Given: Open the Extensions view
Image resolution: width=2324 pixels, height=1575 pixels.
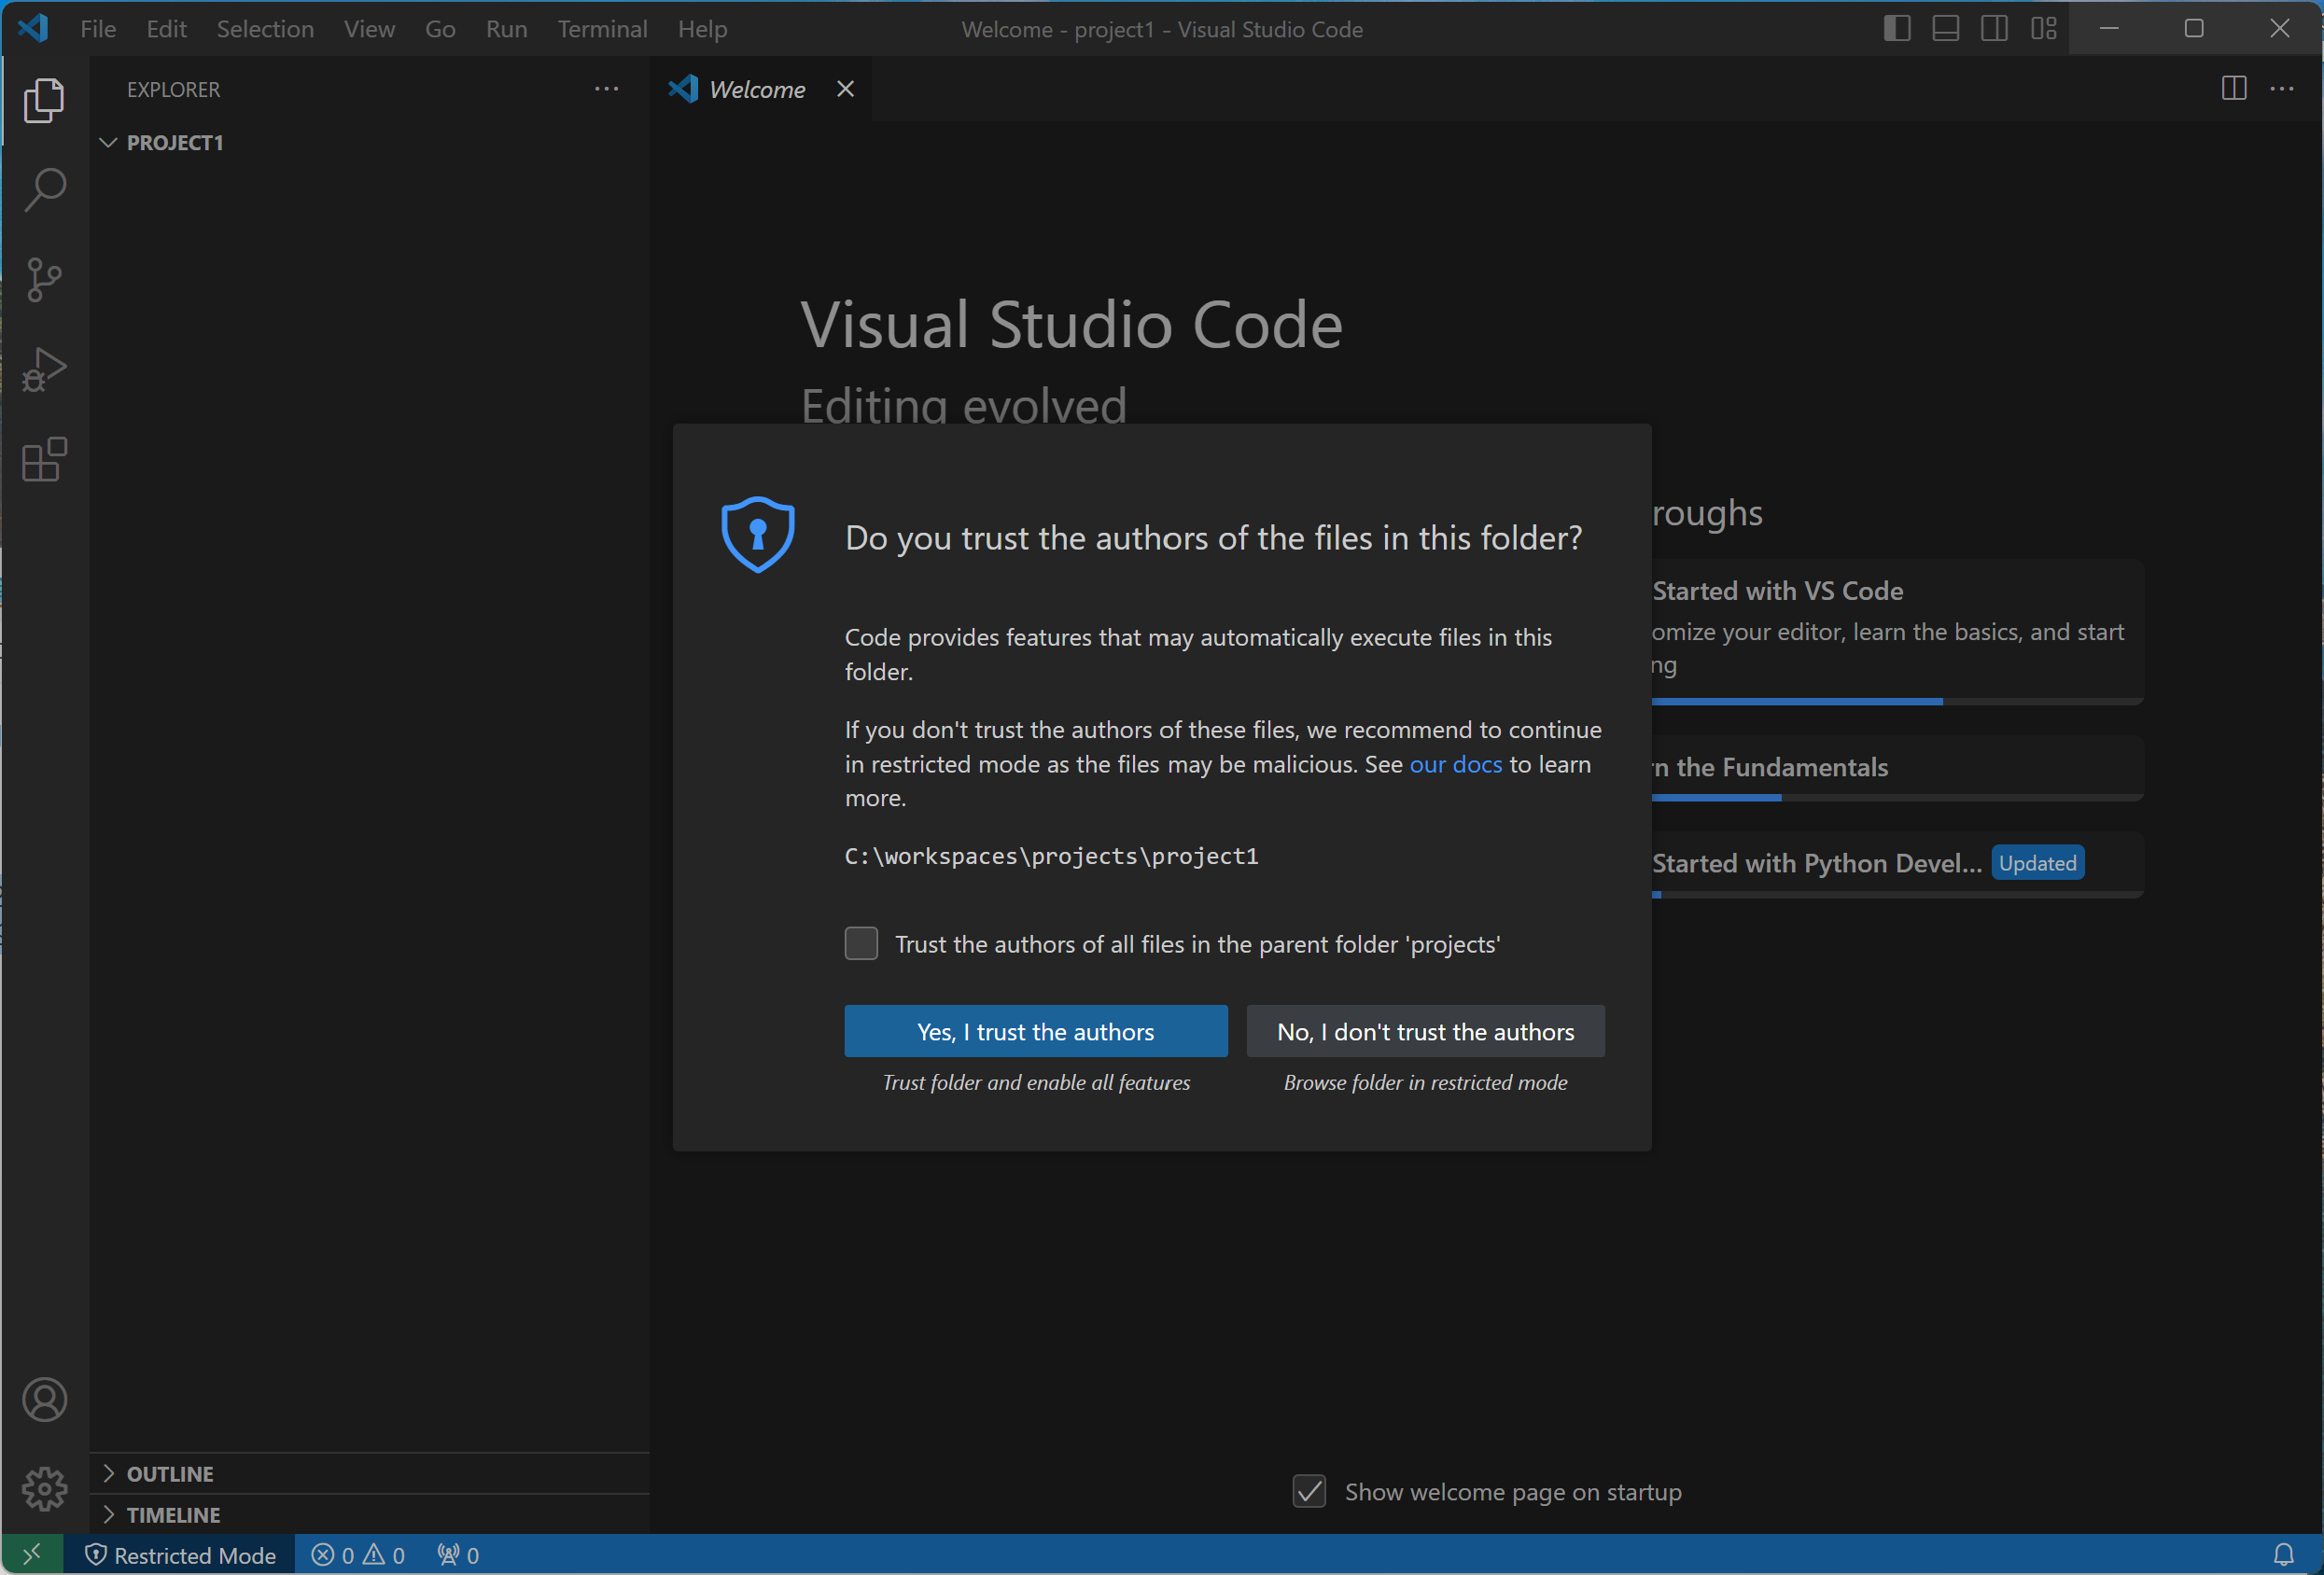Looking at the screenshot, I should [x=44, y=460].
